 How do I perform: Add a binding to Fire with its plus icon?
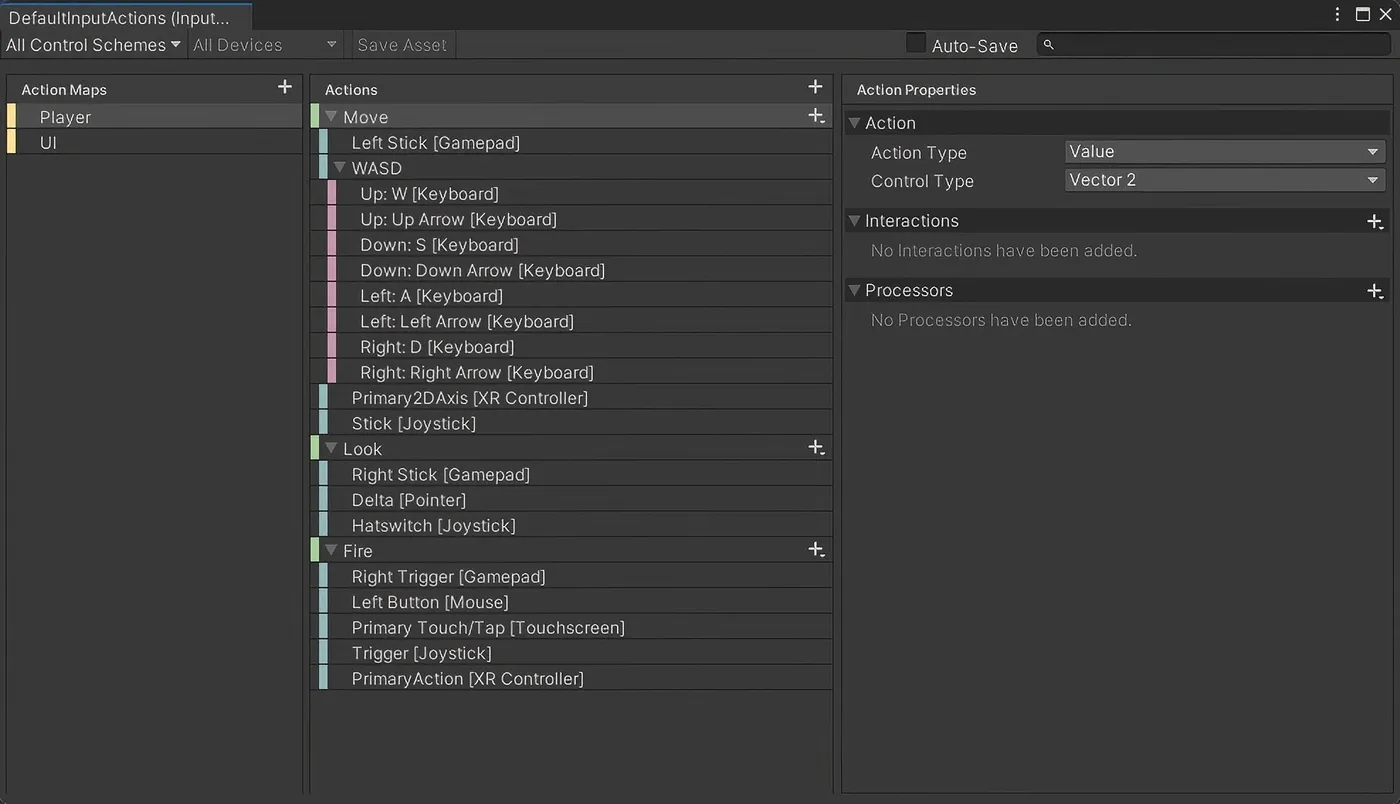click(816, 549)
